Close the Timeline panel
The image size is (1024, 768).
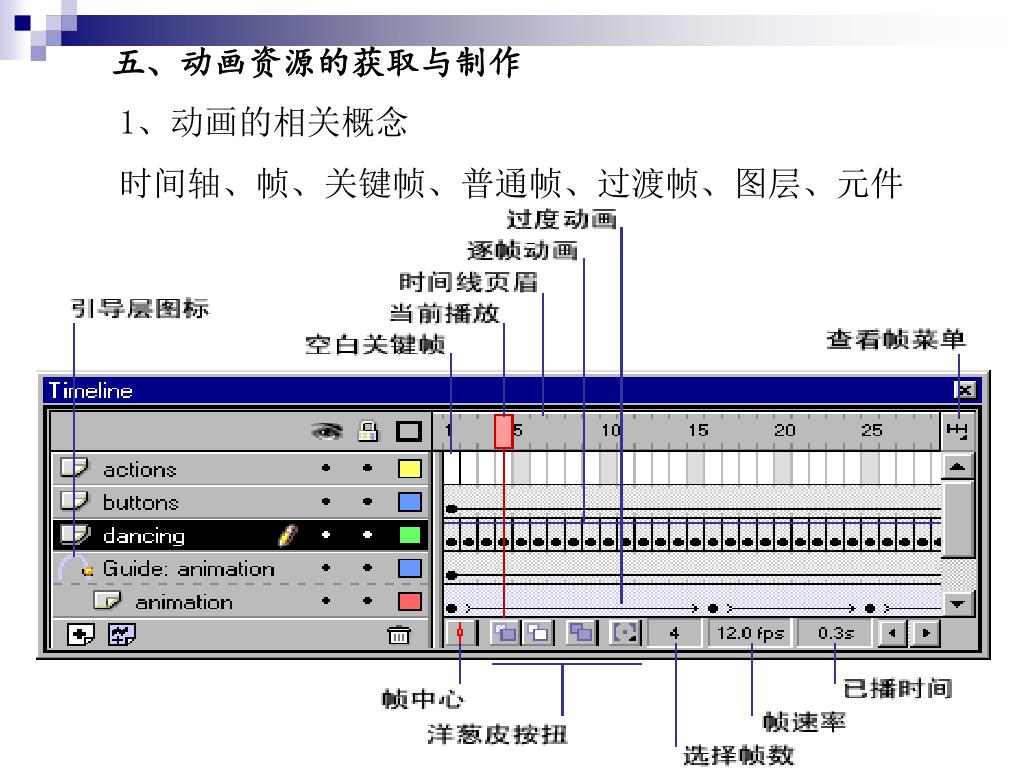pos(965,390)
